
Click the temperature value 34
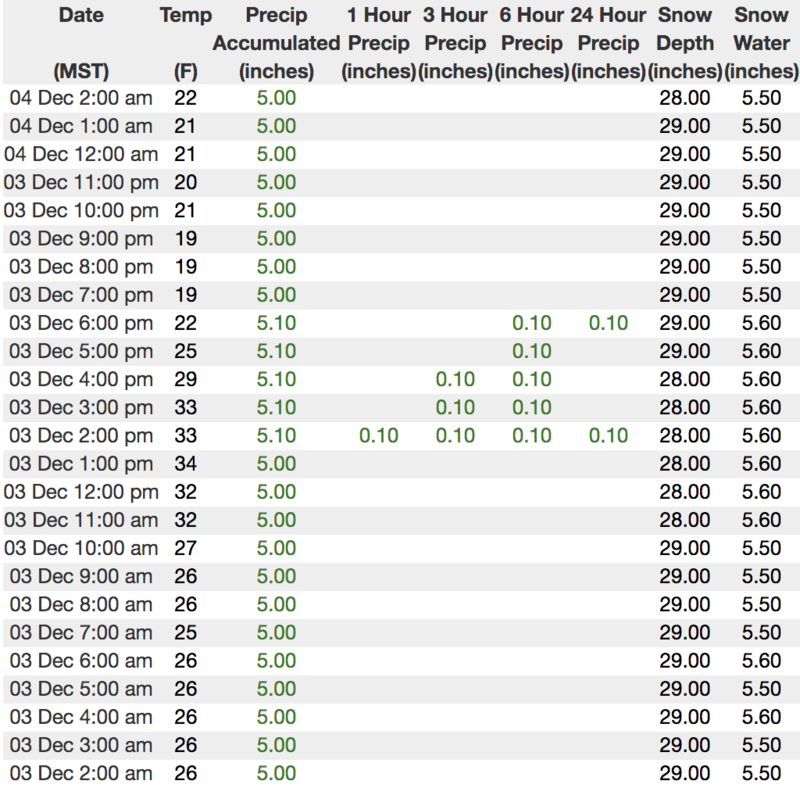point(186,463)
